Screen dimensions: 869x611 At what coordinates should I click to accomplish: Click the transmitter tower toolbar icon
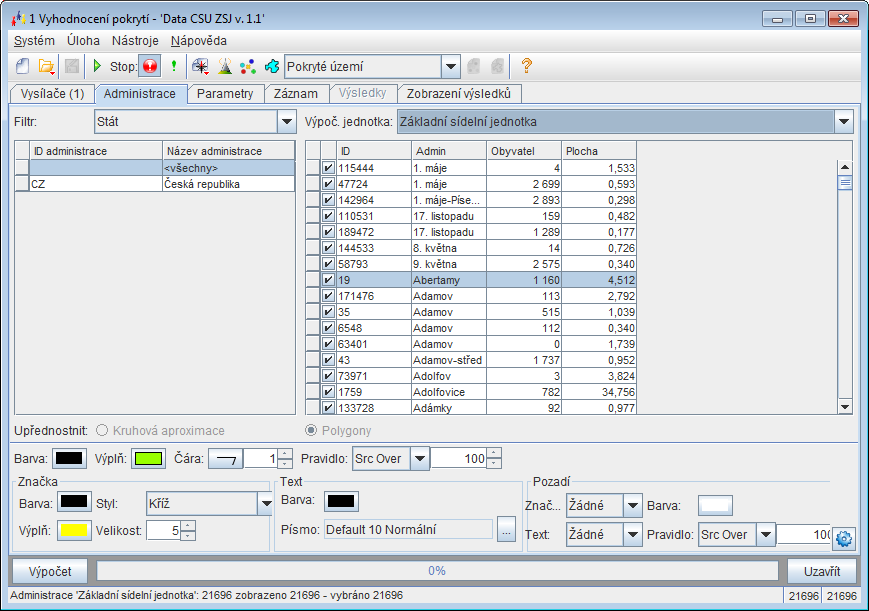(224, 67)
